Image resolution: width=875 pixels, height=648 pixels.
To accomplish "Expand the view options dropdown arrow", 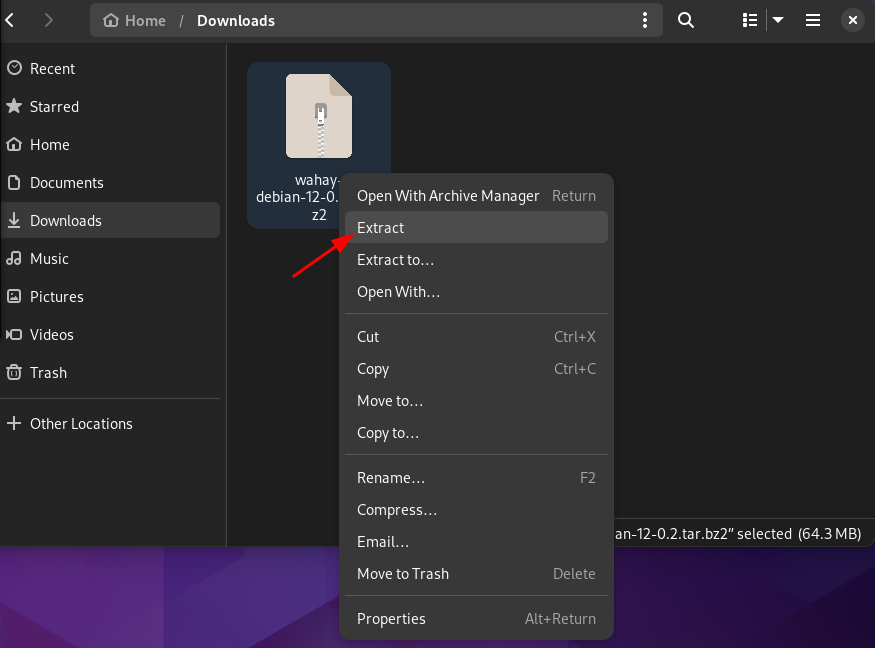I will pos(778,20).
